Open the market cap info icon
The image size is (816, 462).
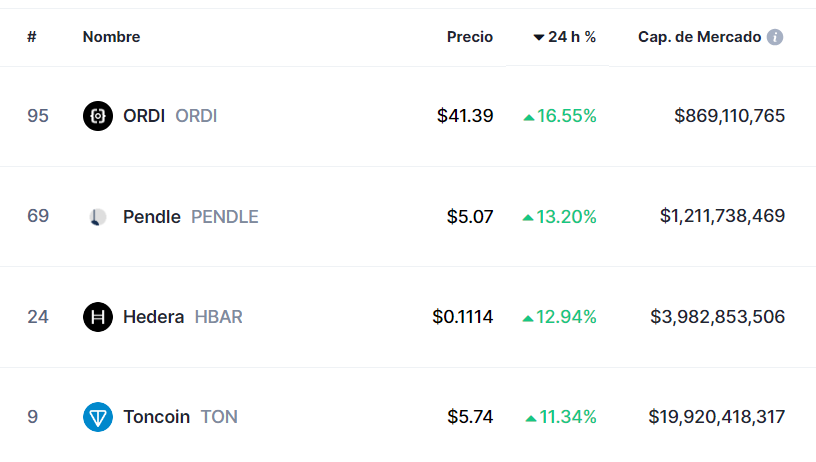(x=775, y=37)
